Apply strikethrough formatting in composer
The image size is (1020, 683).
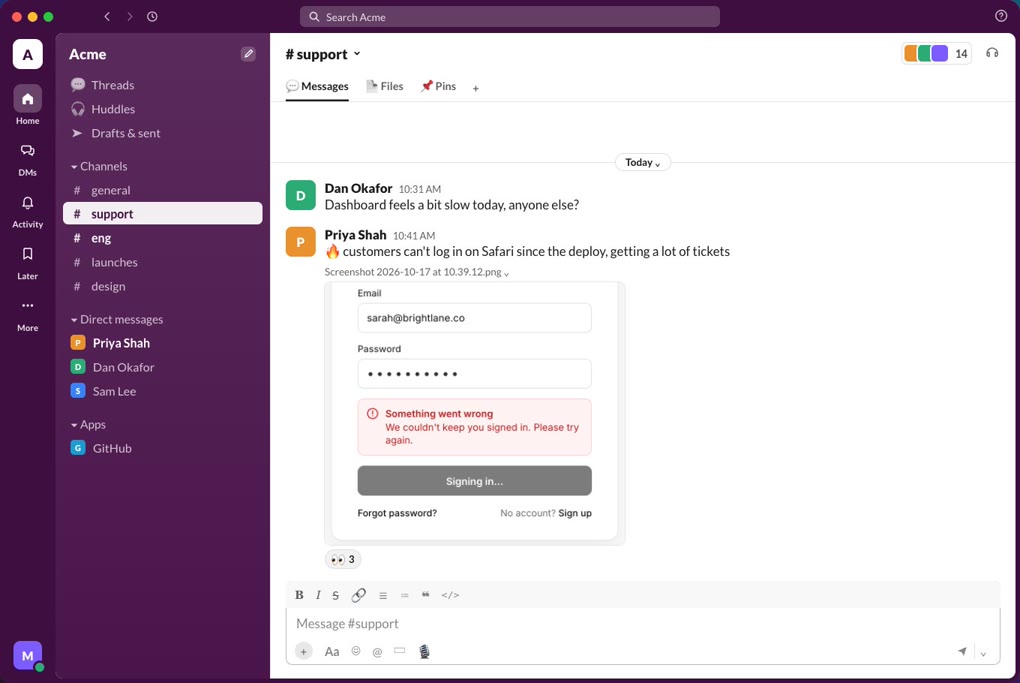point(336,595)
